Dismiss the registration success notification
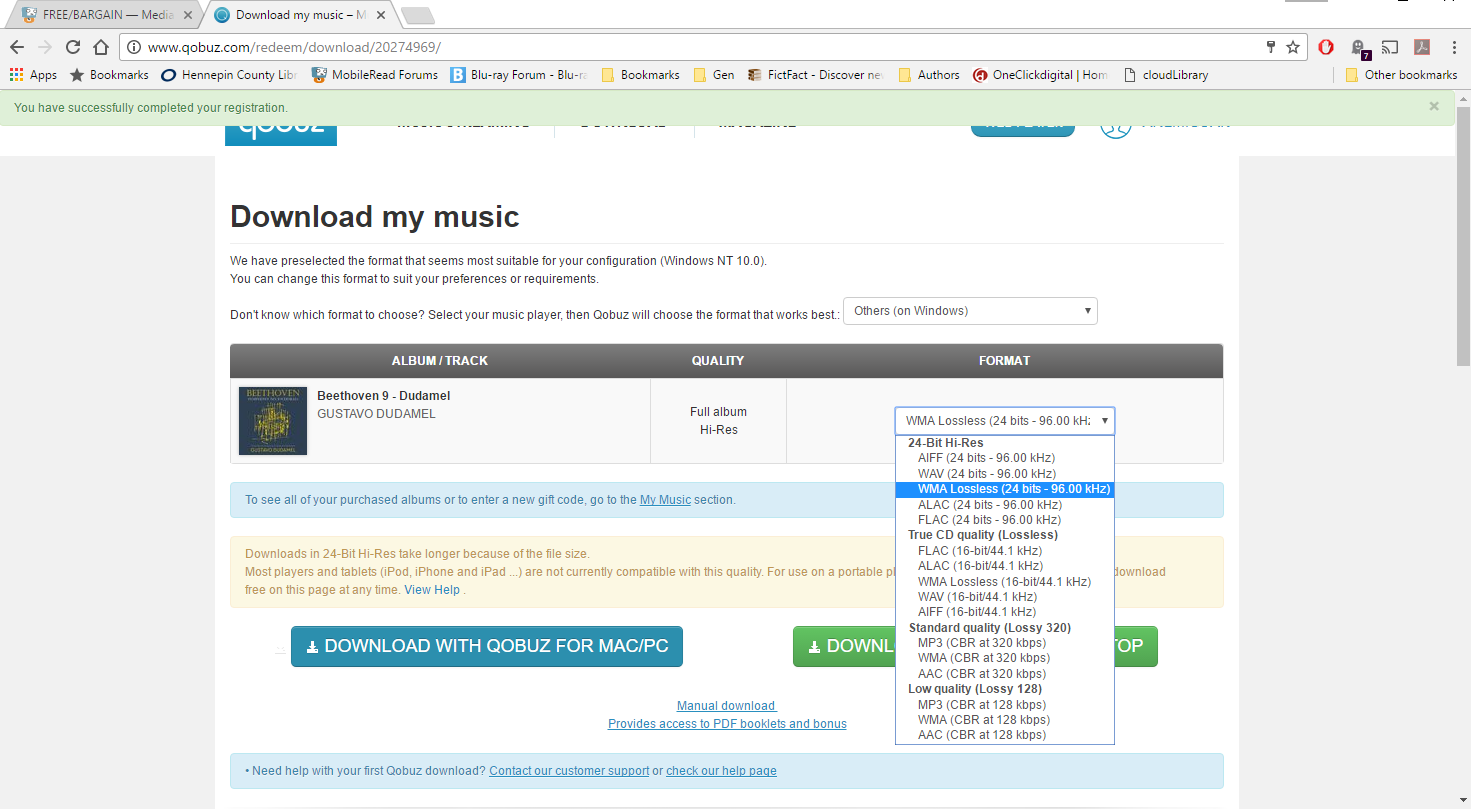The image size is (1471, 809). 1434,106
